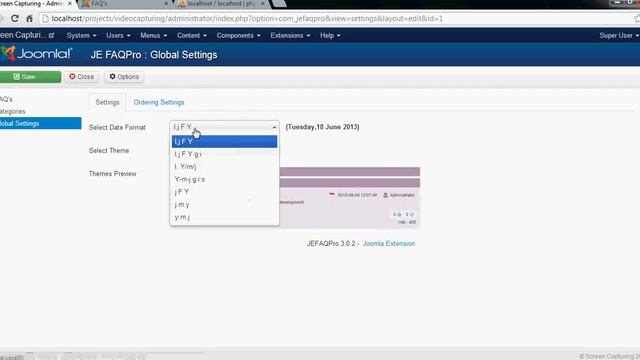Click the 'JE FAQPro : Global Settings' heading
The image size is (640, 360).
(154, 55)
